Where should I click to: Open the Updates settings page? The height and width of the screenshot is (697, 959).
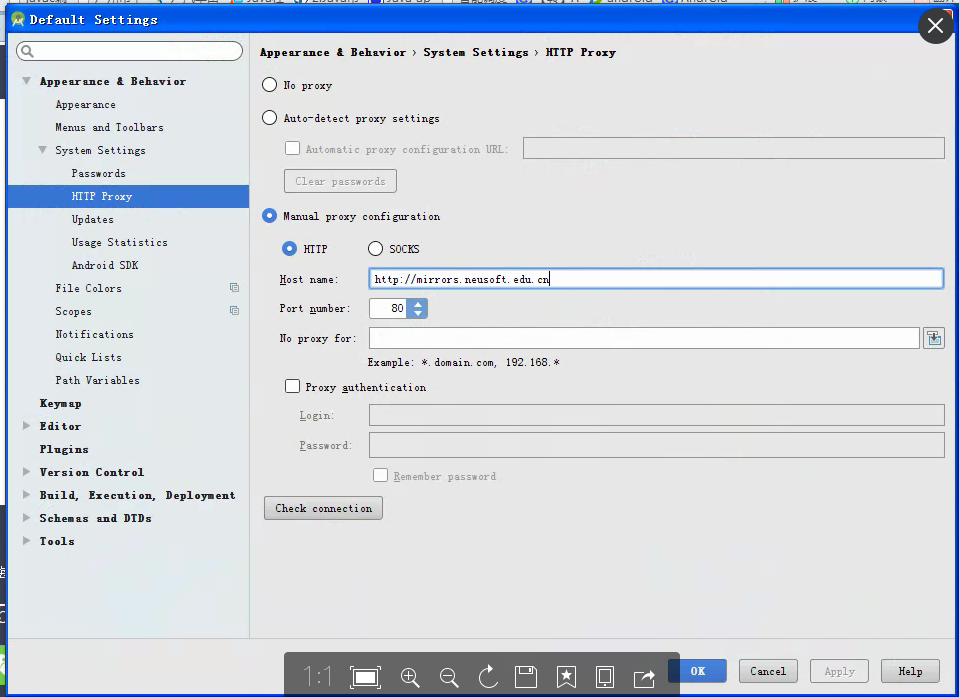pos(92,219)
